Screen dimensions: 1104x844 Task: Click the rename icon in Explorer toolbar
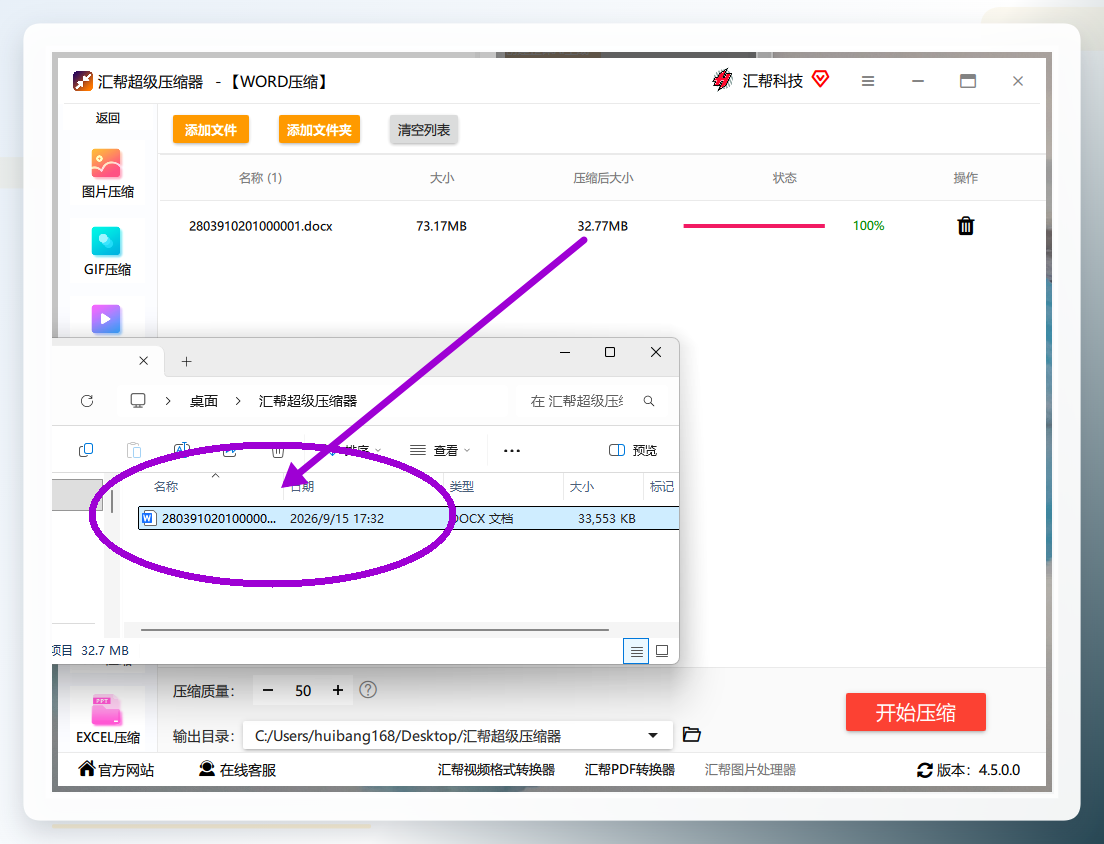click(182, 450)
